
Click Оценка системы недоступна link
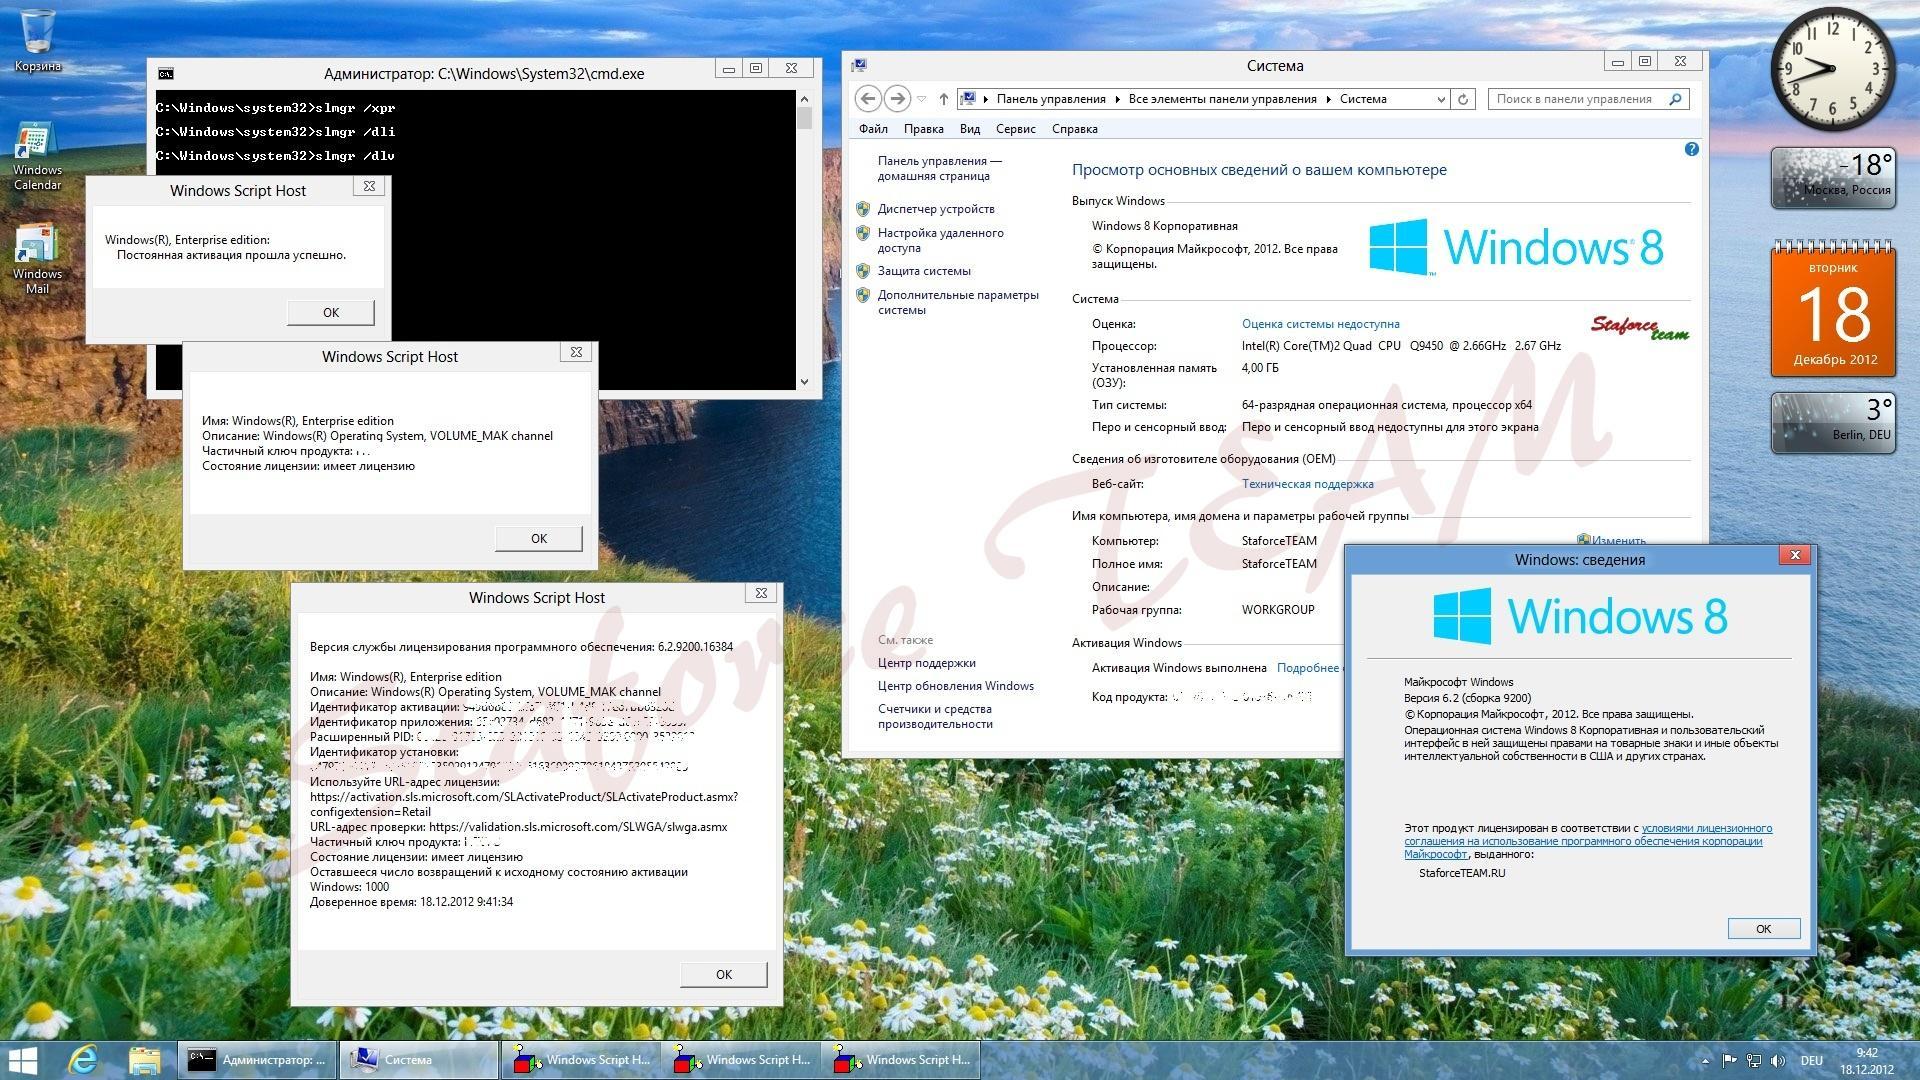1320,324
